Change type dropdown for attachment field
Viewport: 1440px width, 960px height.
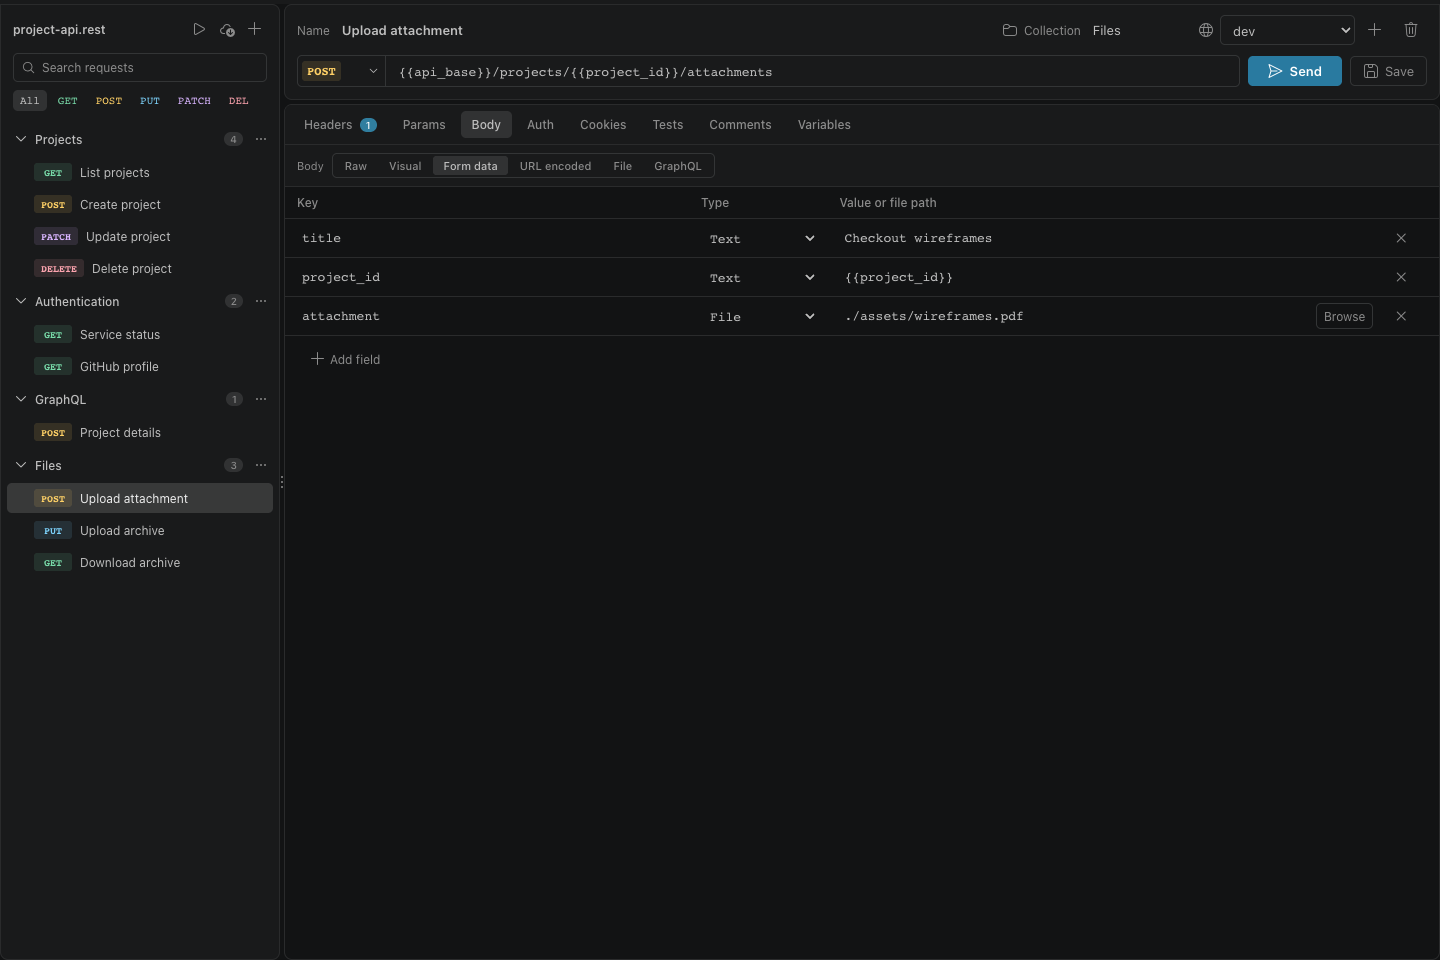[762, 316]
